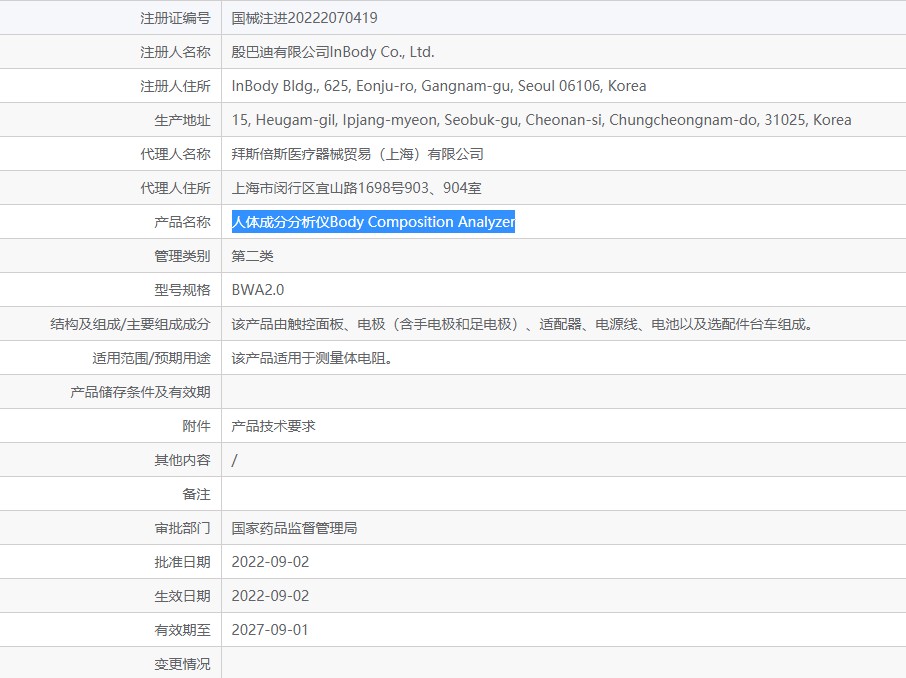Click the management category value 第二类
Image resolution: width=906 pixels, height=678 pixels.
point(252,256)
